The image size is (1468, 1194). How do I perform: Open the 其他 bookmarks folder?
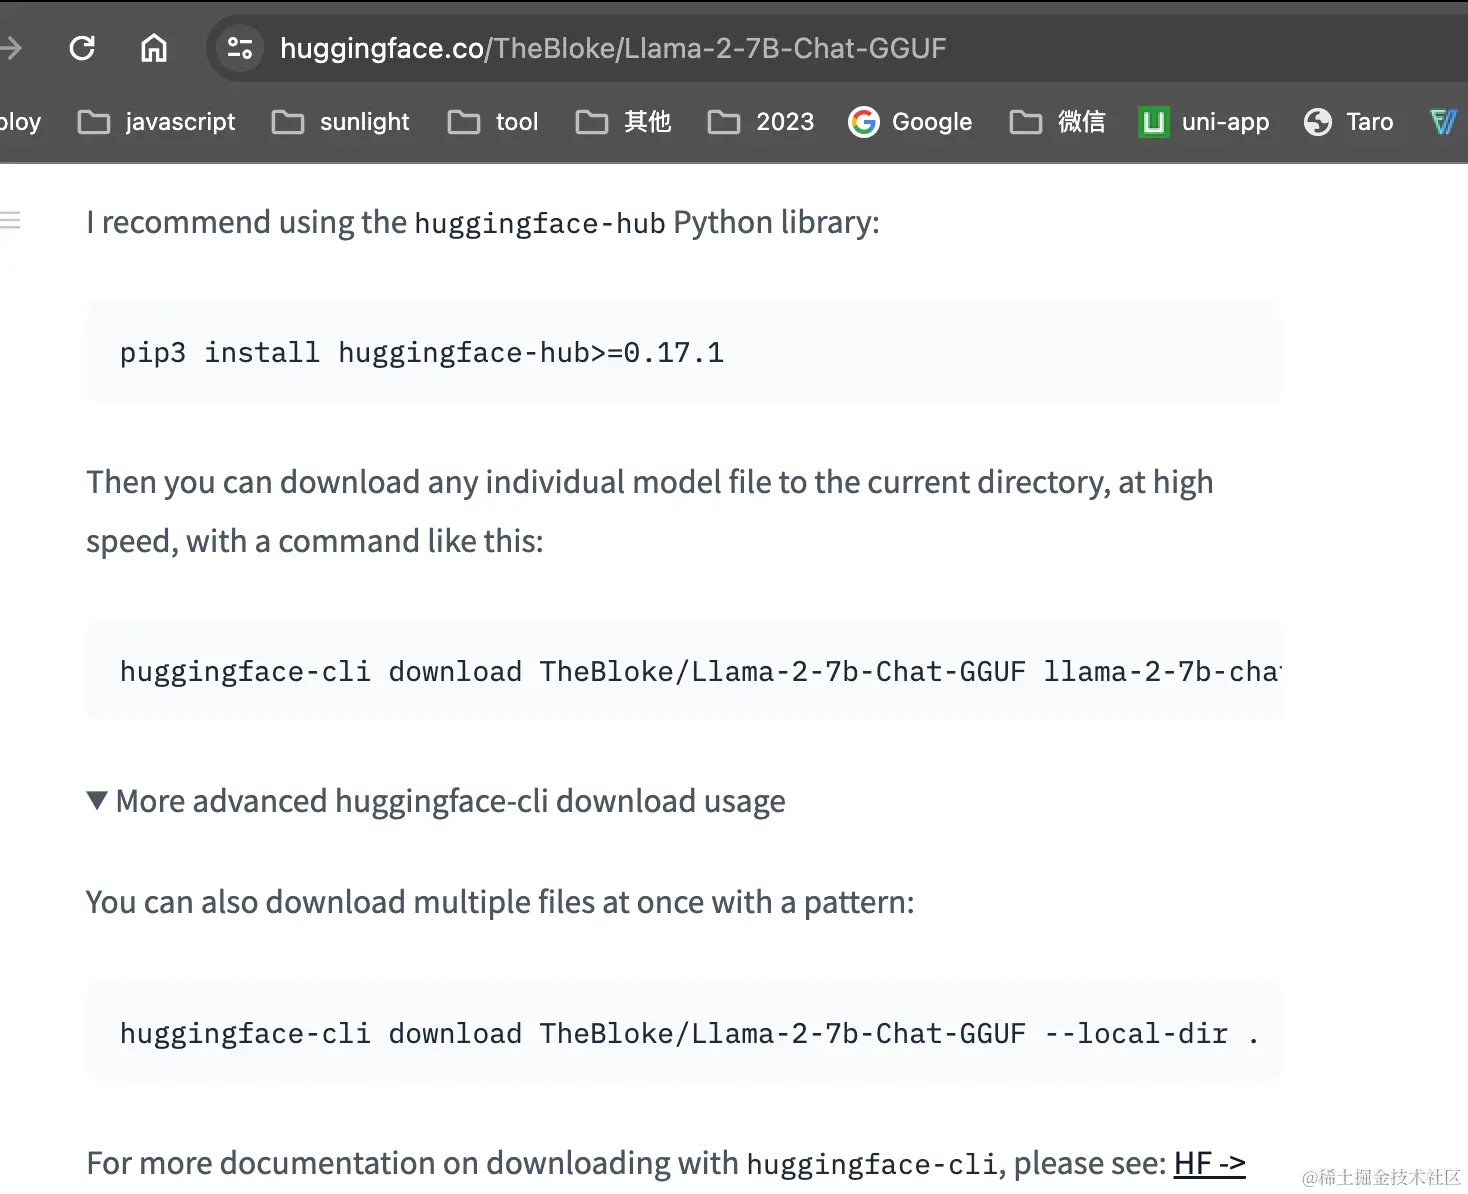coord(623,122)
